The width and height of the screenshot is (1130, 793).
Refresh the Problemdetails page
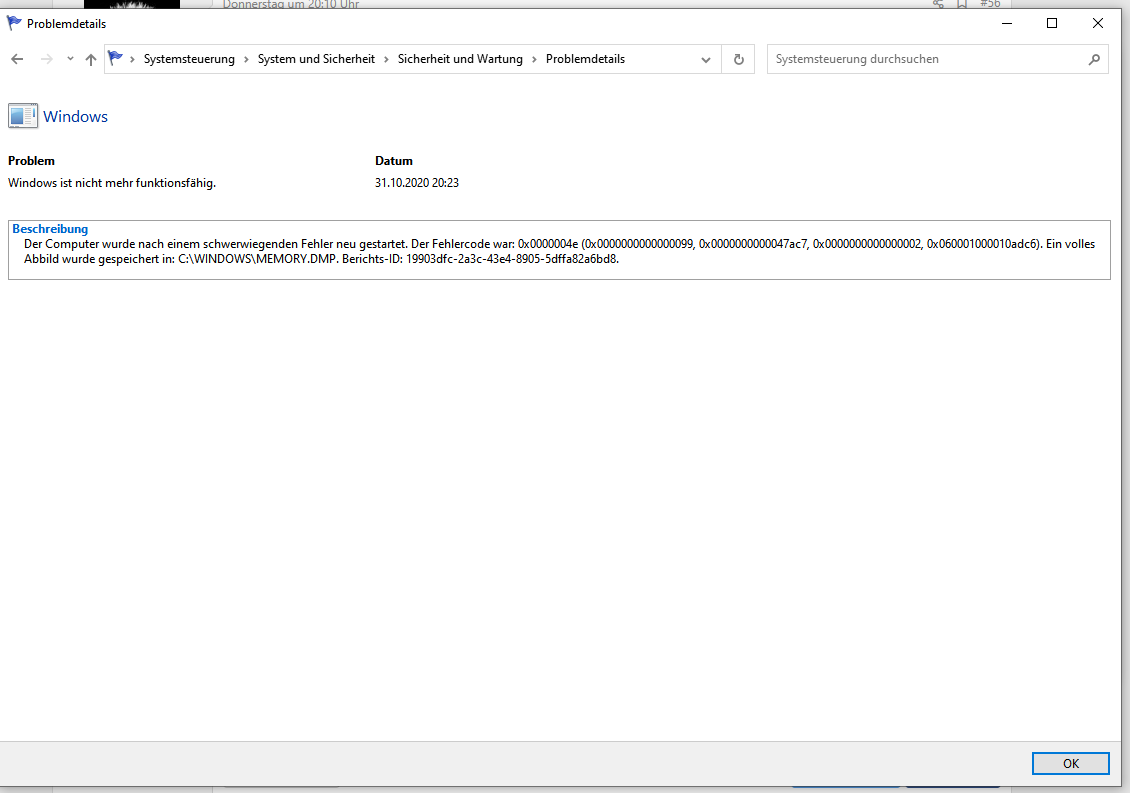point(738,59)
